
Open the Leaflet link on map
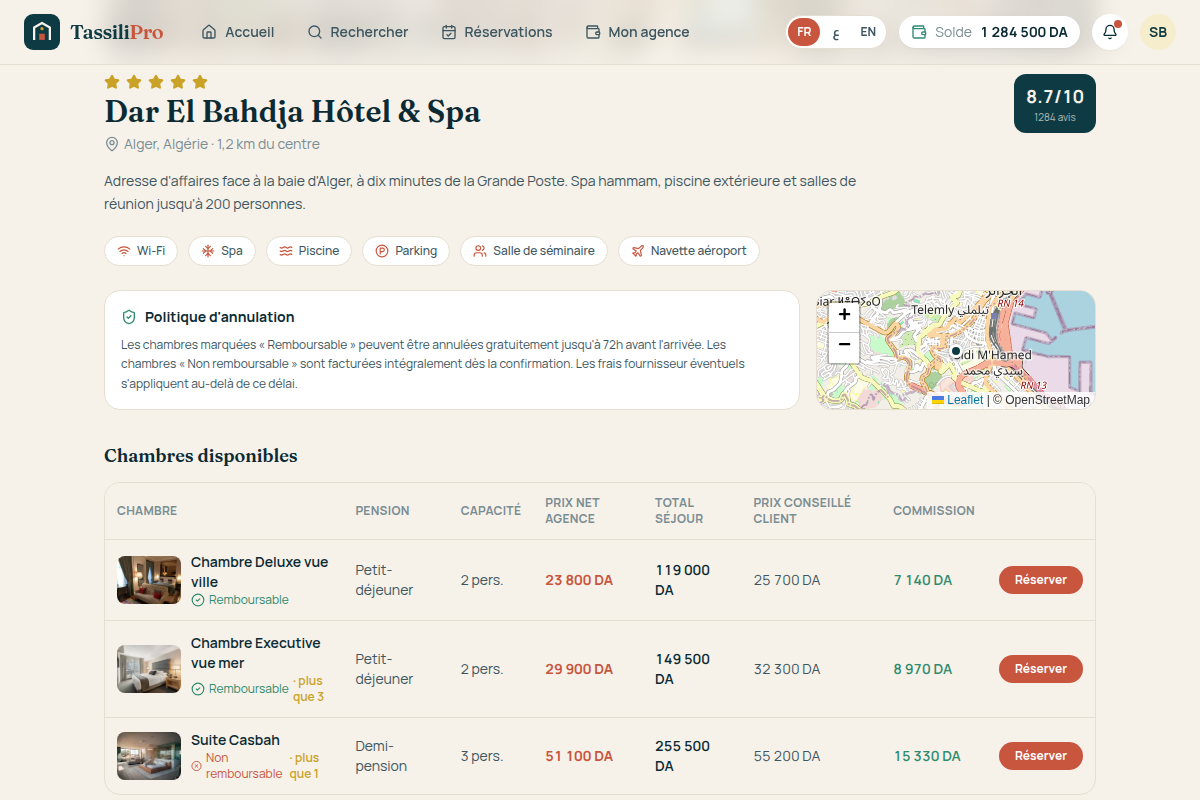958,400
